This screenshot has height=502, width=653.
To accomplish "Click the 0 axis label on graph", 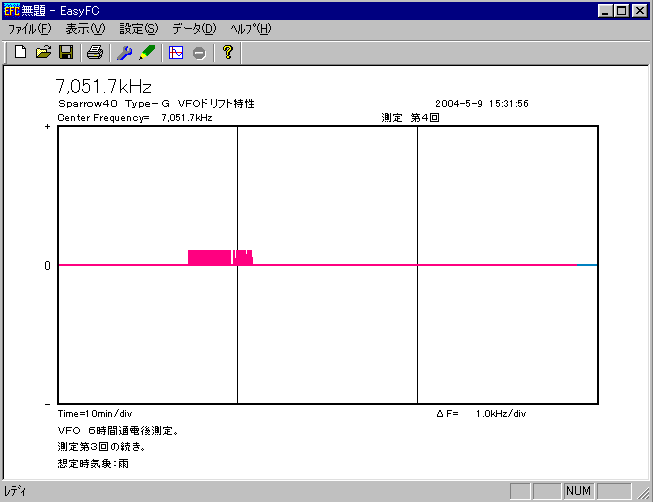I will [47, 265].
